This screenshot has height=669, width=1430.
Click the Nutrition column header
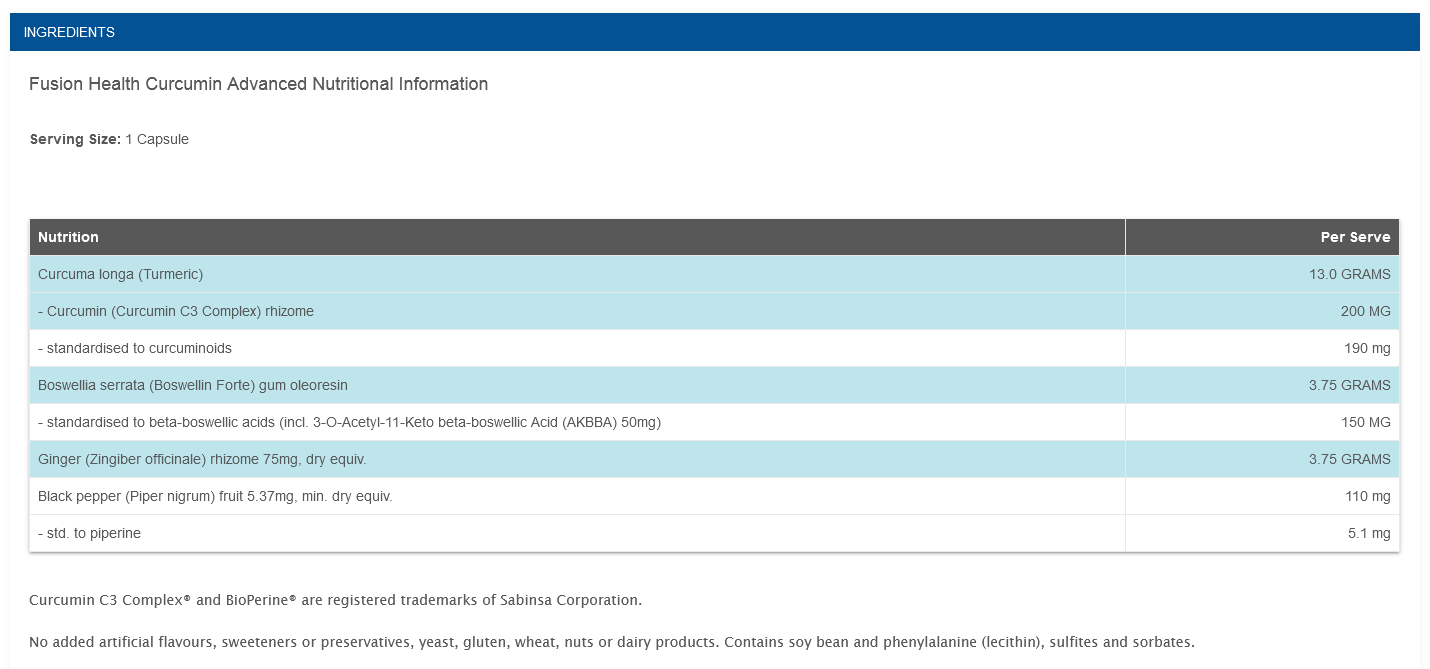[577, 237]
